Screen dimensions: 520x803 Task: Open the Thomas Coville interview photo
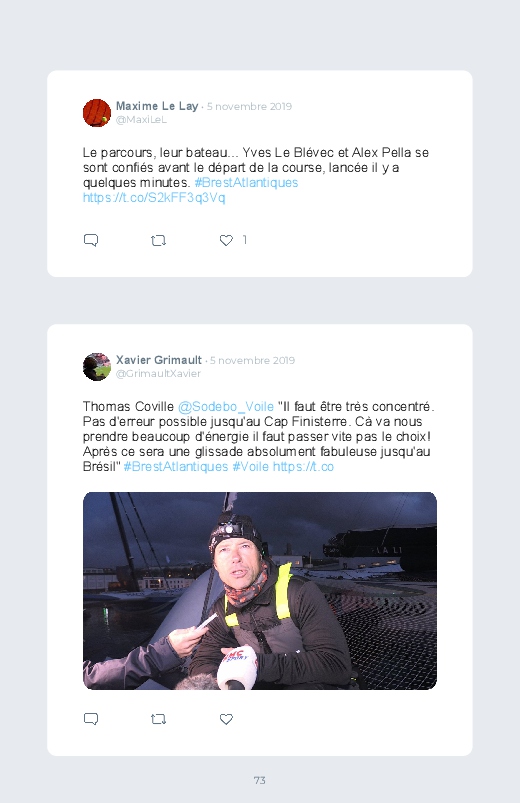pos(260,590)
